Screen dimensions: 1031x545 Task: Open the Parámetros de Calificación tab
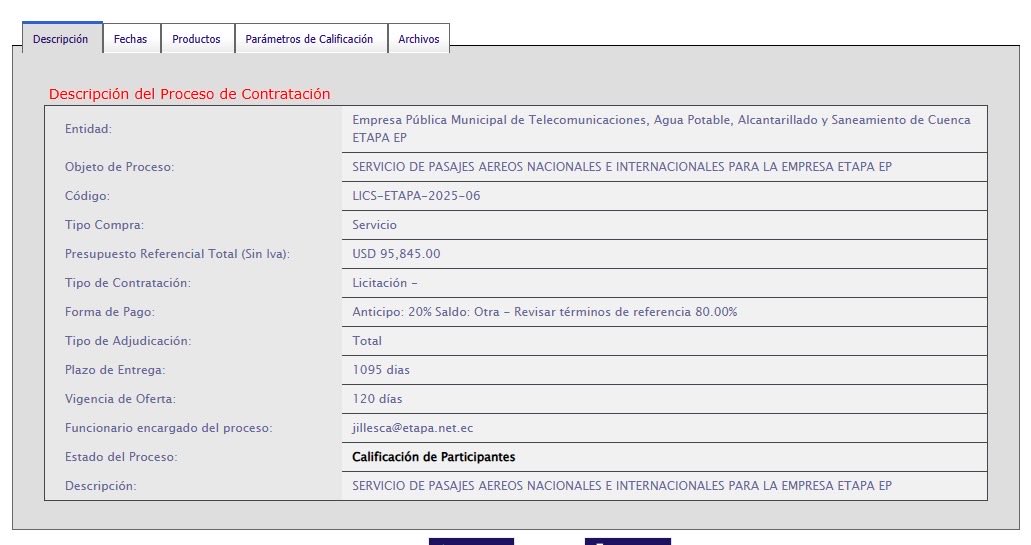310,39
